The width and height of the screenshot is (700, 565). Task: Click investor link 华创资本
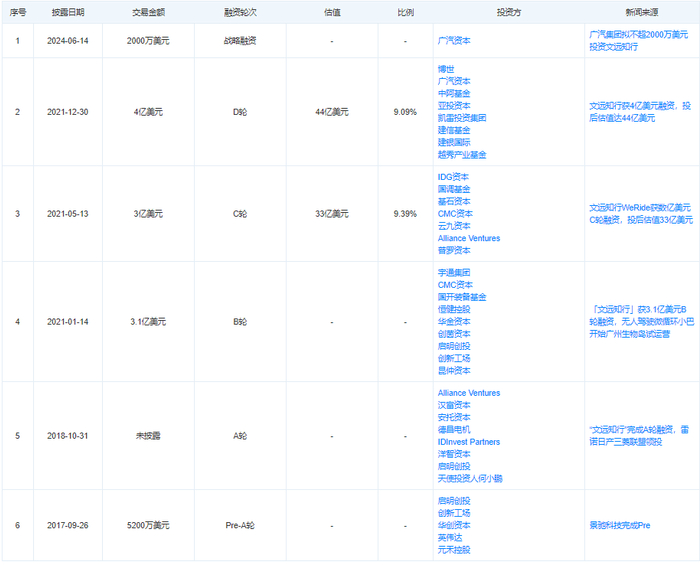(x=454, y=525)
